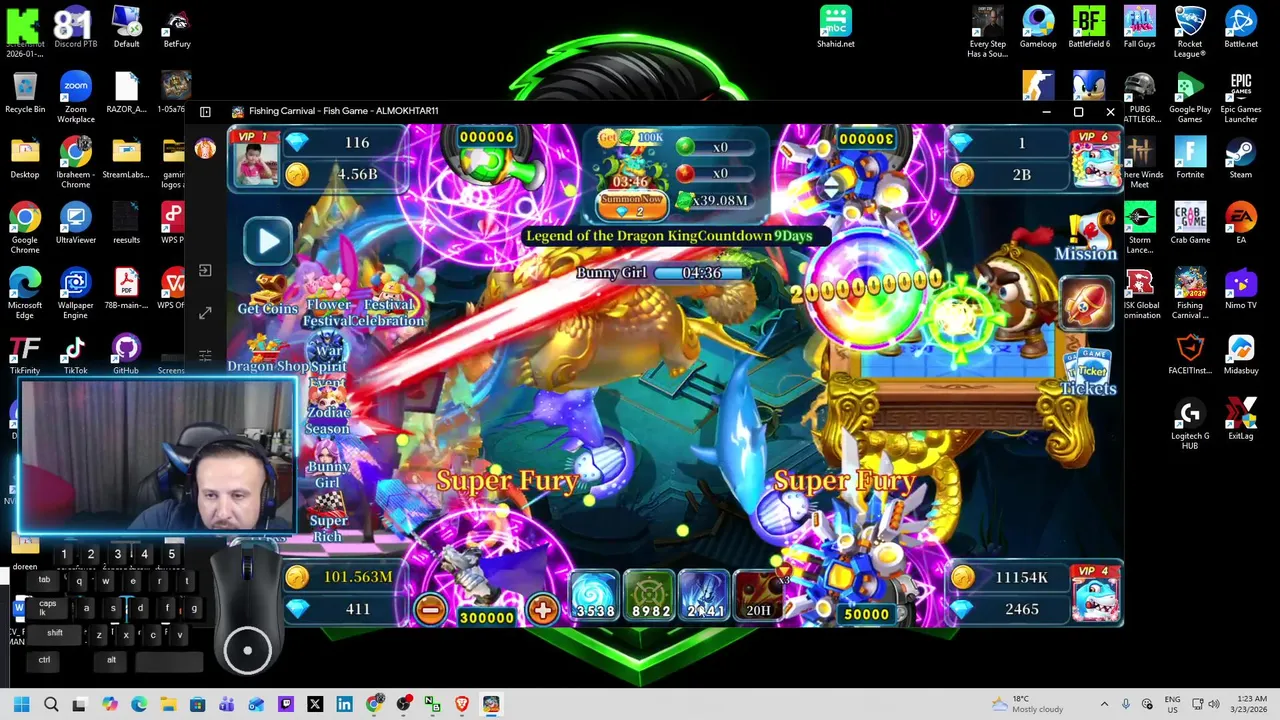Viewport: 1280px width, 720px height.
Task: Open the Mission scroll
Action: tap(1087, 237)
